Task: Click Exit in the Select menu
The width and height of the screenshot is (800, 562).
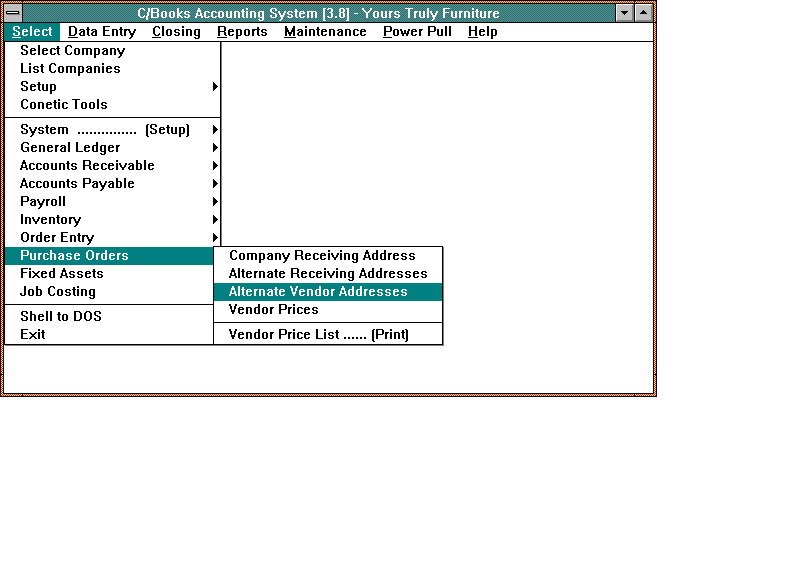Action: click(33, 335)
